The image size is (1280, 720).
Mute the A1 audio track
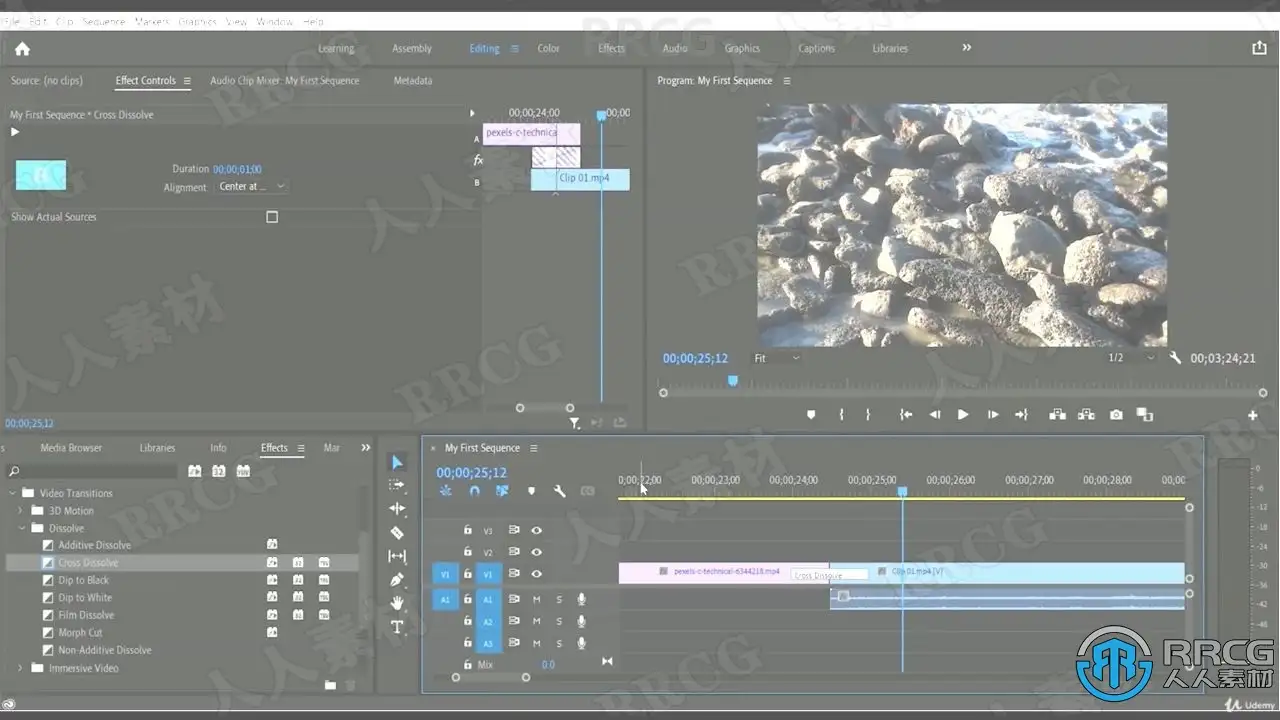pyautogui.click(x=536, y=599)
